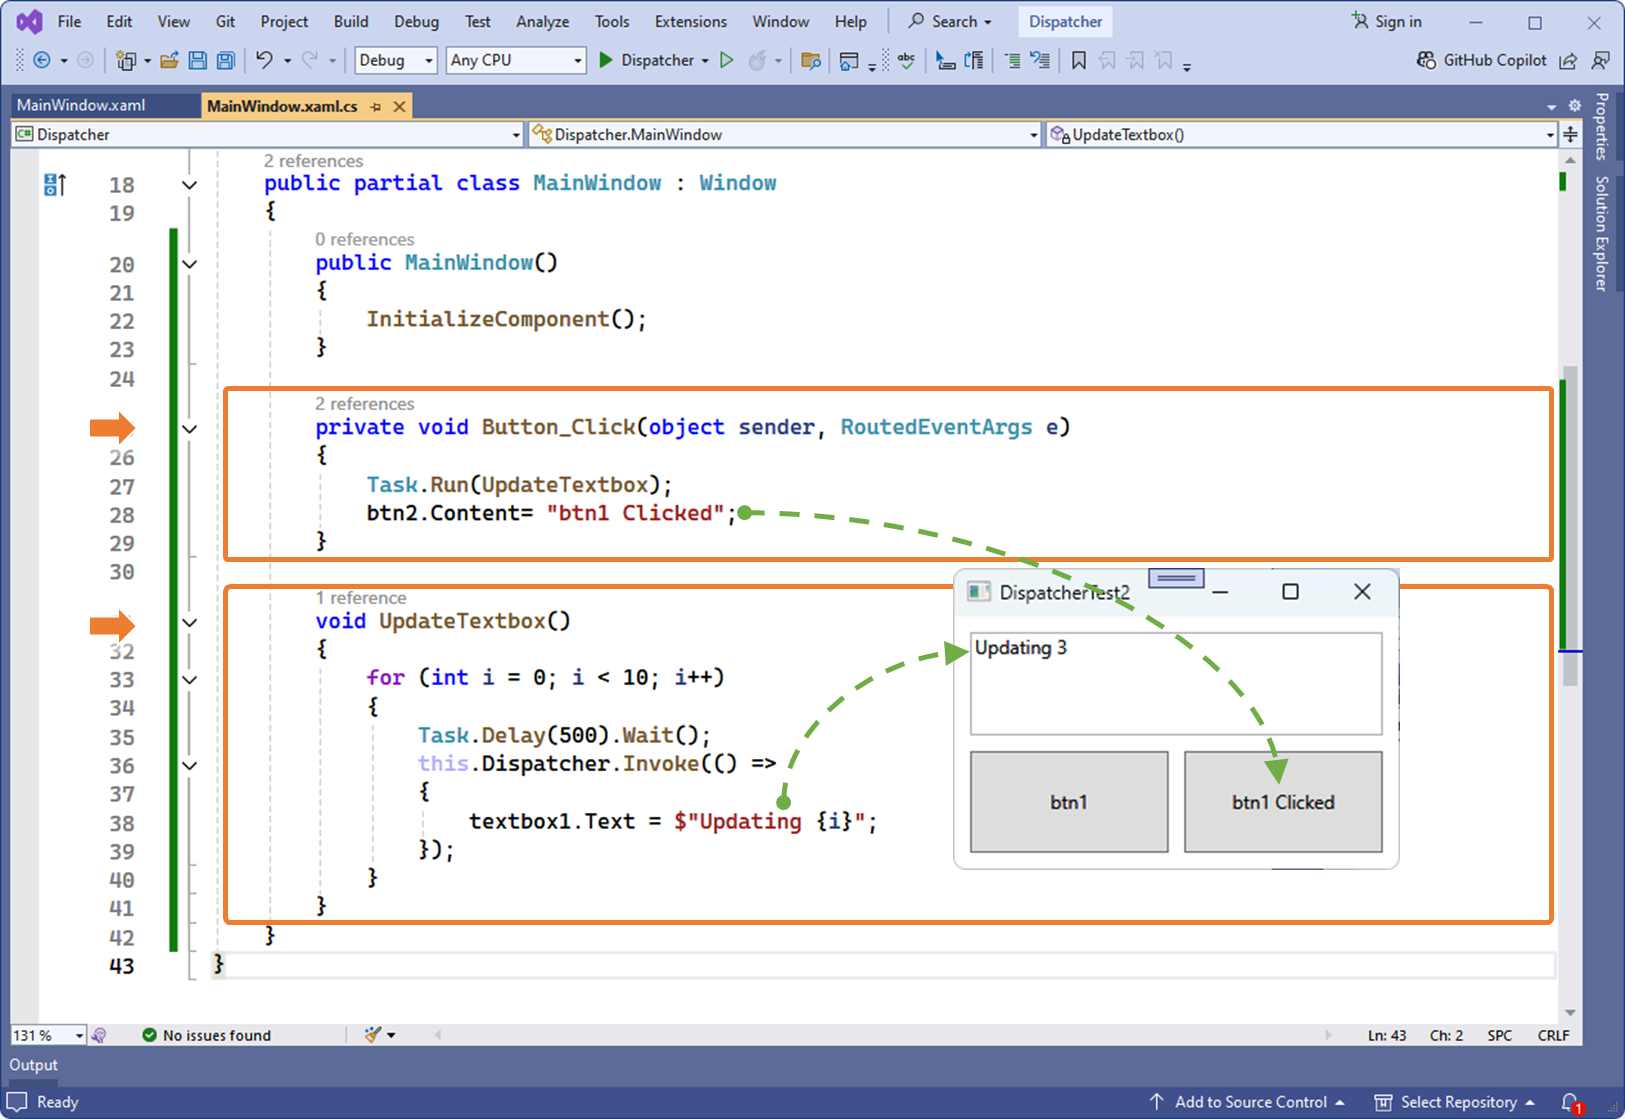Screen dimensions: 1625x1119
Task: Click the icon next to the 131 % zoom box
Action: pyautogui.click(x=99, y=1035)
